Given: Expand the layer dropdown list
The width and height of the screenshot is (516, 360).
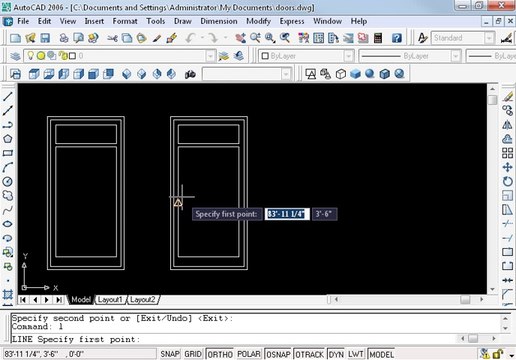Looking at the screenshot, I should pos(210,56).
